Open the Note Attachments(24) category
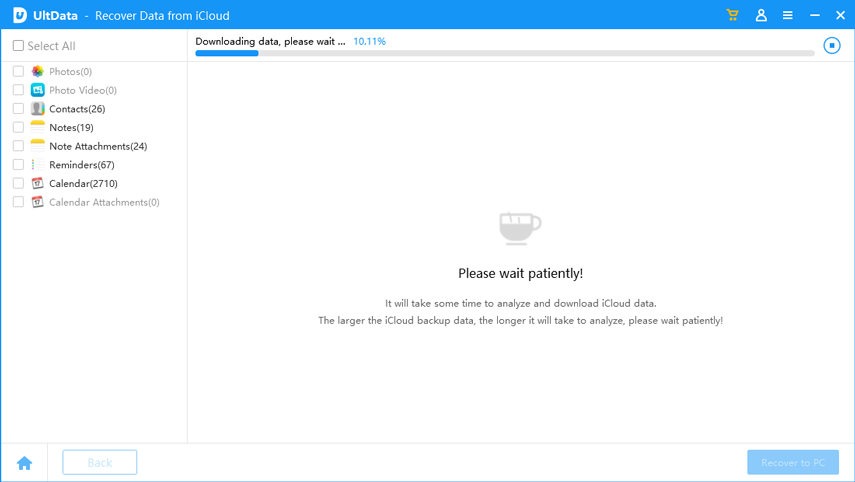Image resolution: width=855 pixels, height=482 pixels. point(98,147)
